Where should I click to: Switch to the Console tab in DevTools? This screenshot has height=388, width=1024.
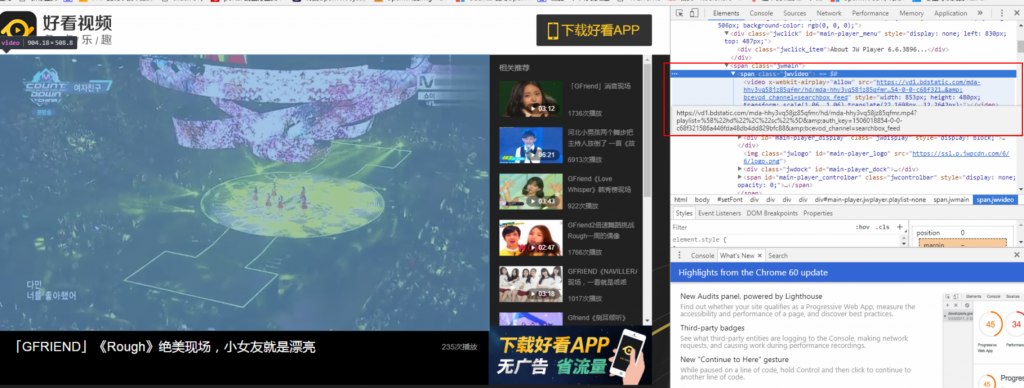761,13
